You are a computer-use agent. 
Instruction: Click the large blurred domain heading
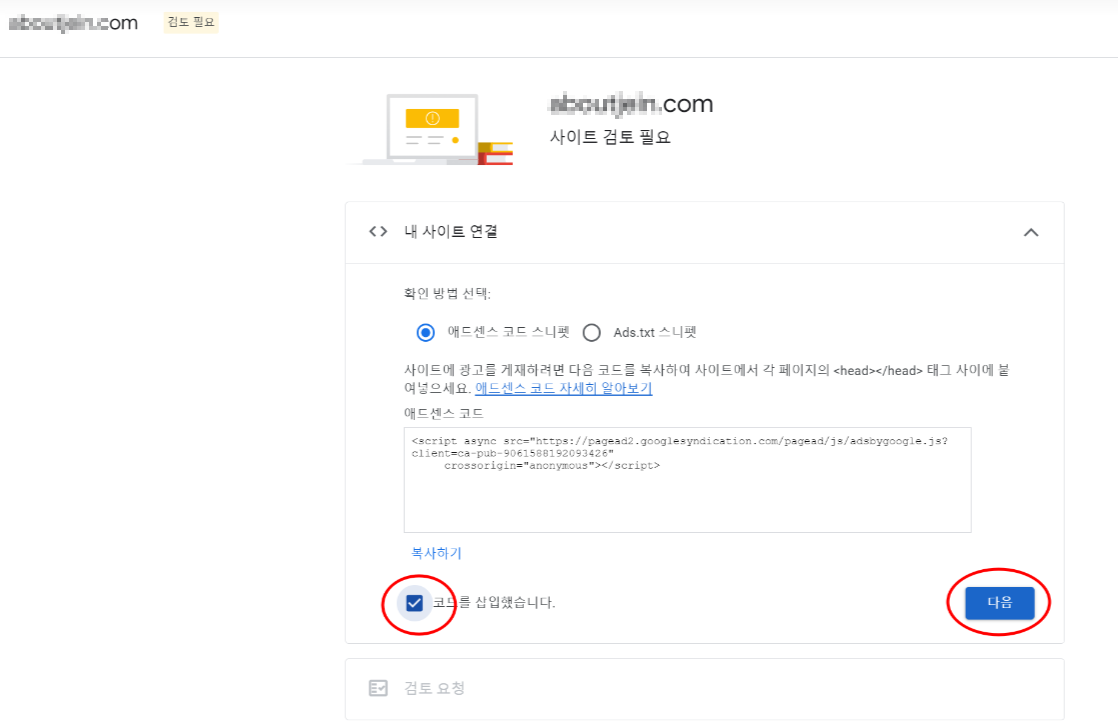pos(631,104)
